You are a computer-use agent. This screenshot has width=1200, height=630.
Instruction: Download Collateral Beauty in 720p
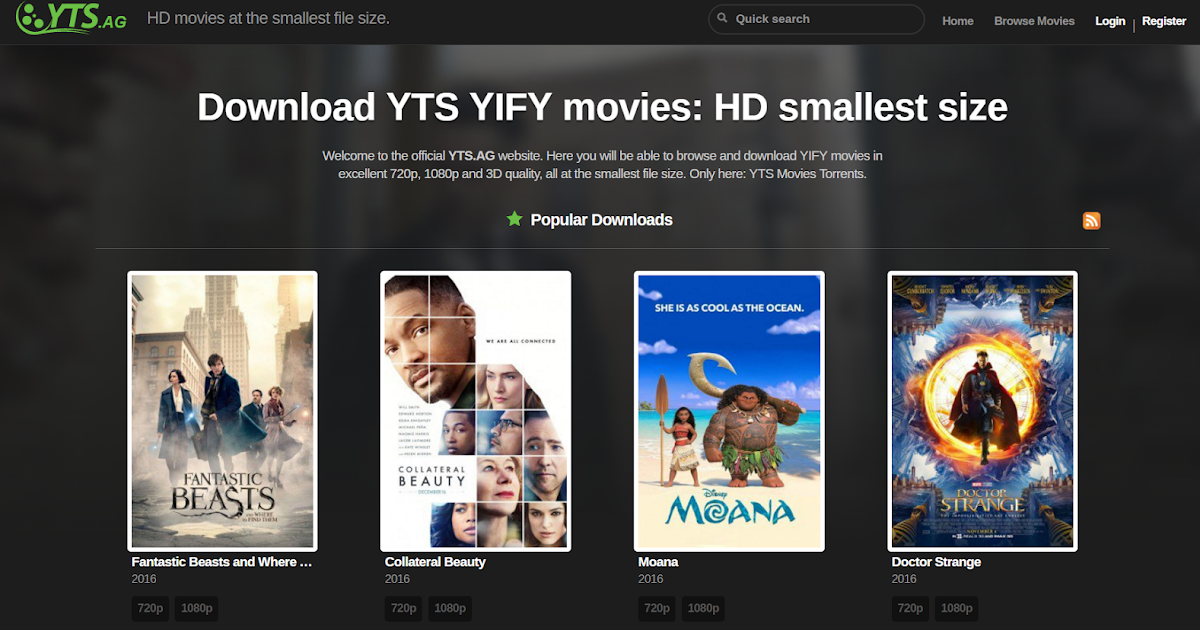coord(404,608)
